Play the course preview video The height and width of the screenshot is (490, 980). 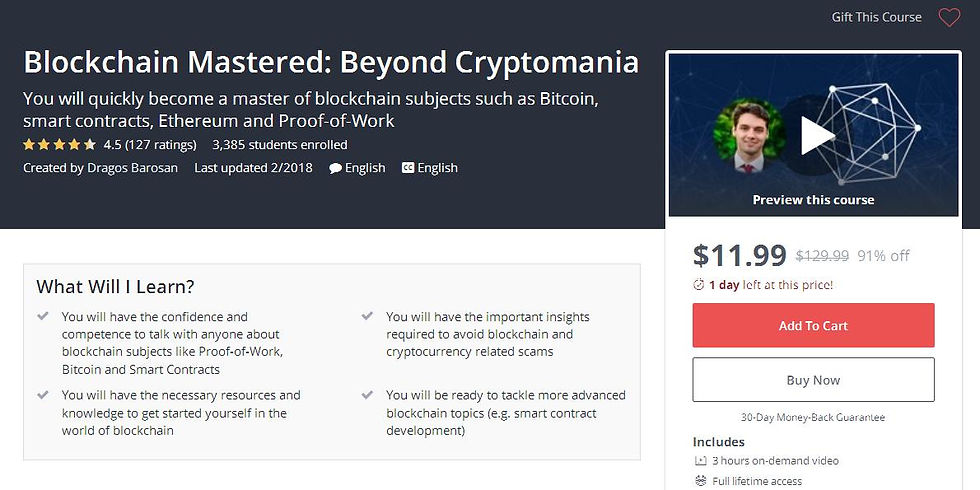817,135
